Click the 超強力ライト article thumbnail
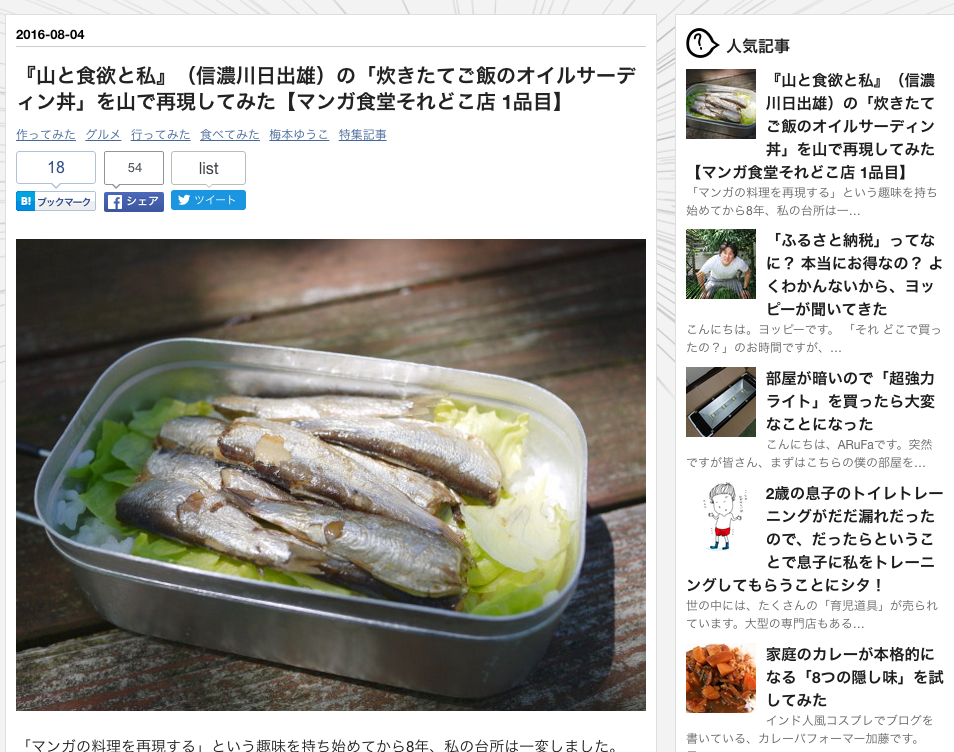The height and width of the screenshot is (752, 954). (721, 402)
